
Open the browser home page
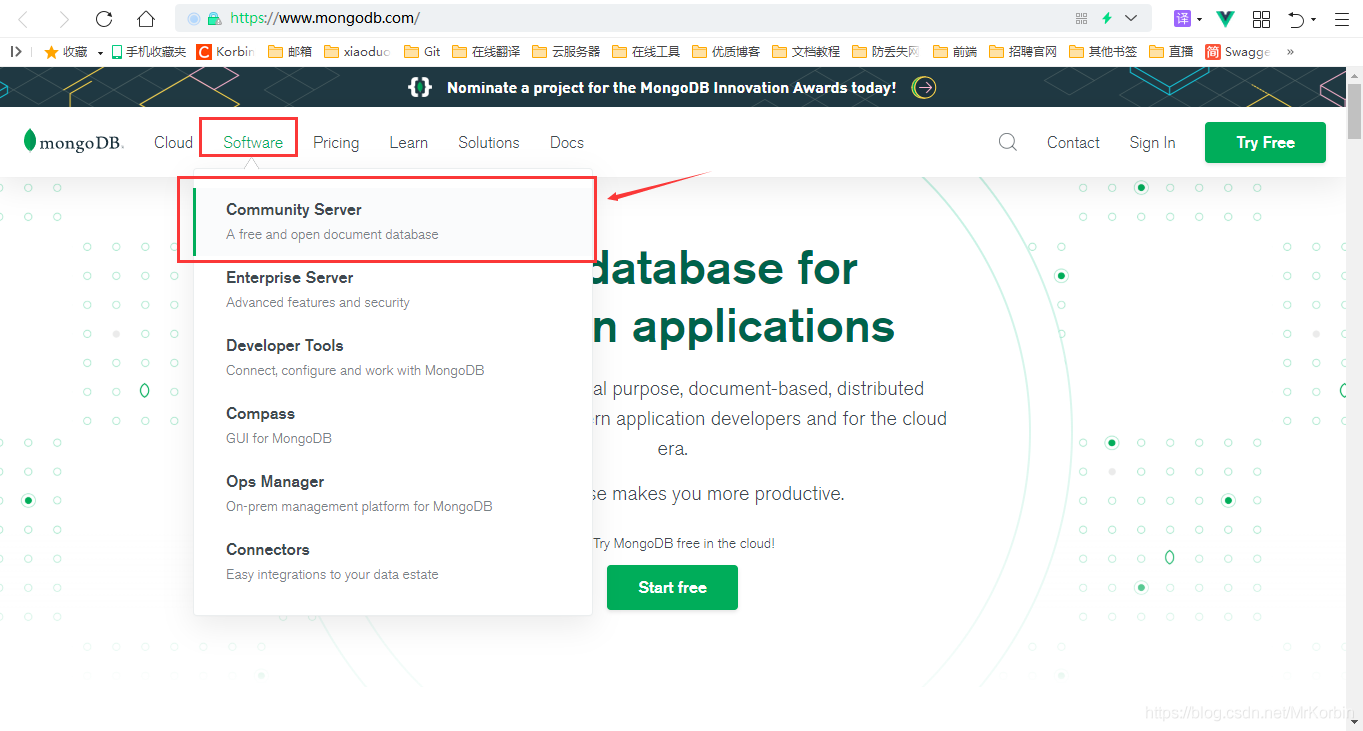coord(146,18)
